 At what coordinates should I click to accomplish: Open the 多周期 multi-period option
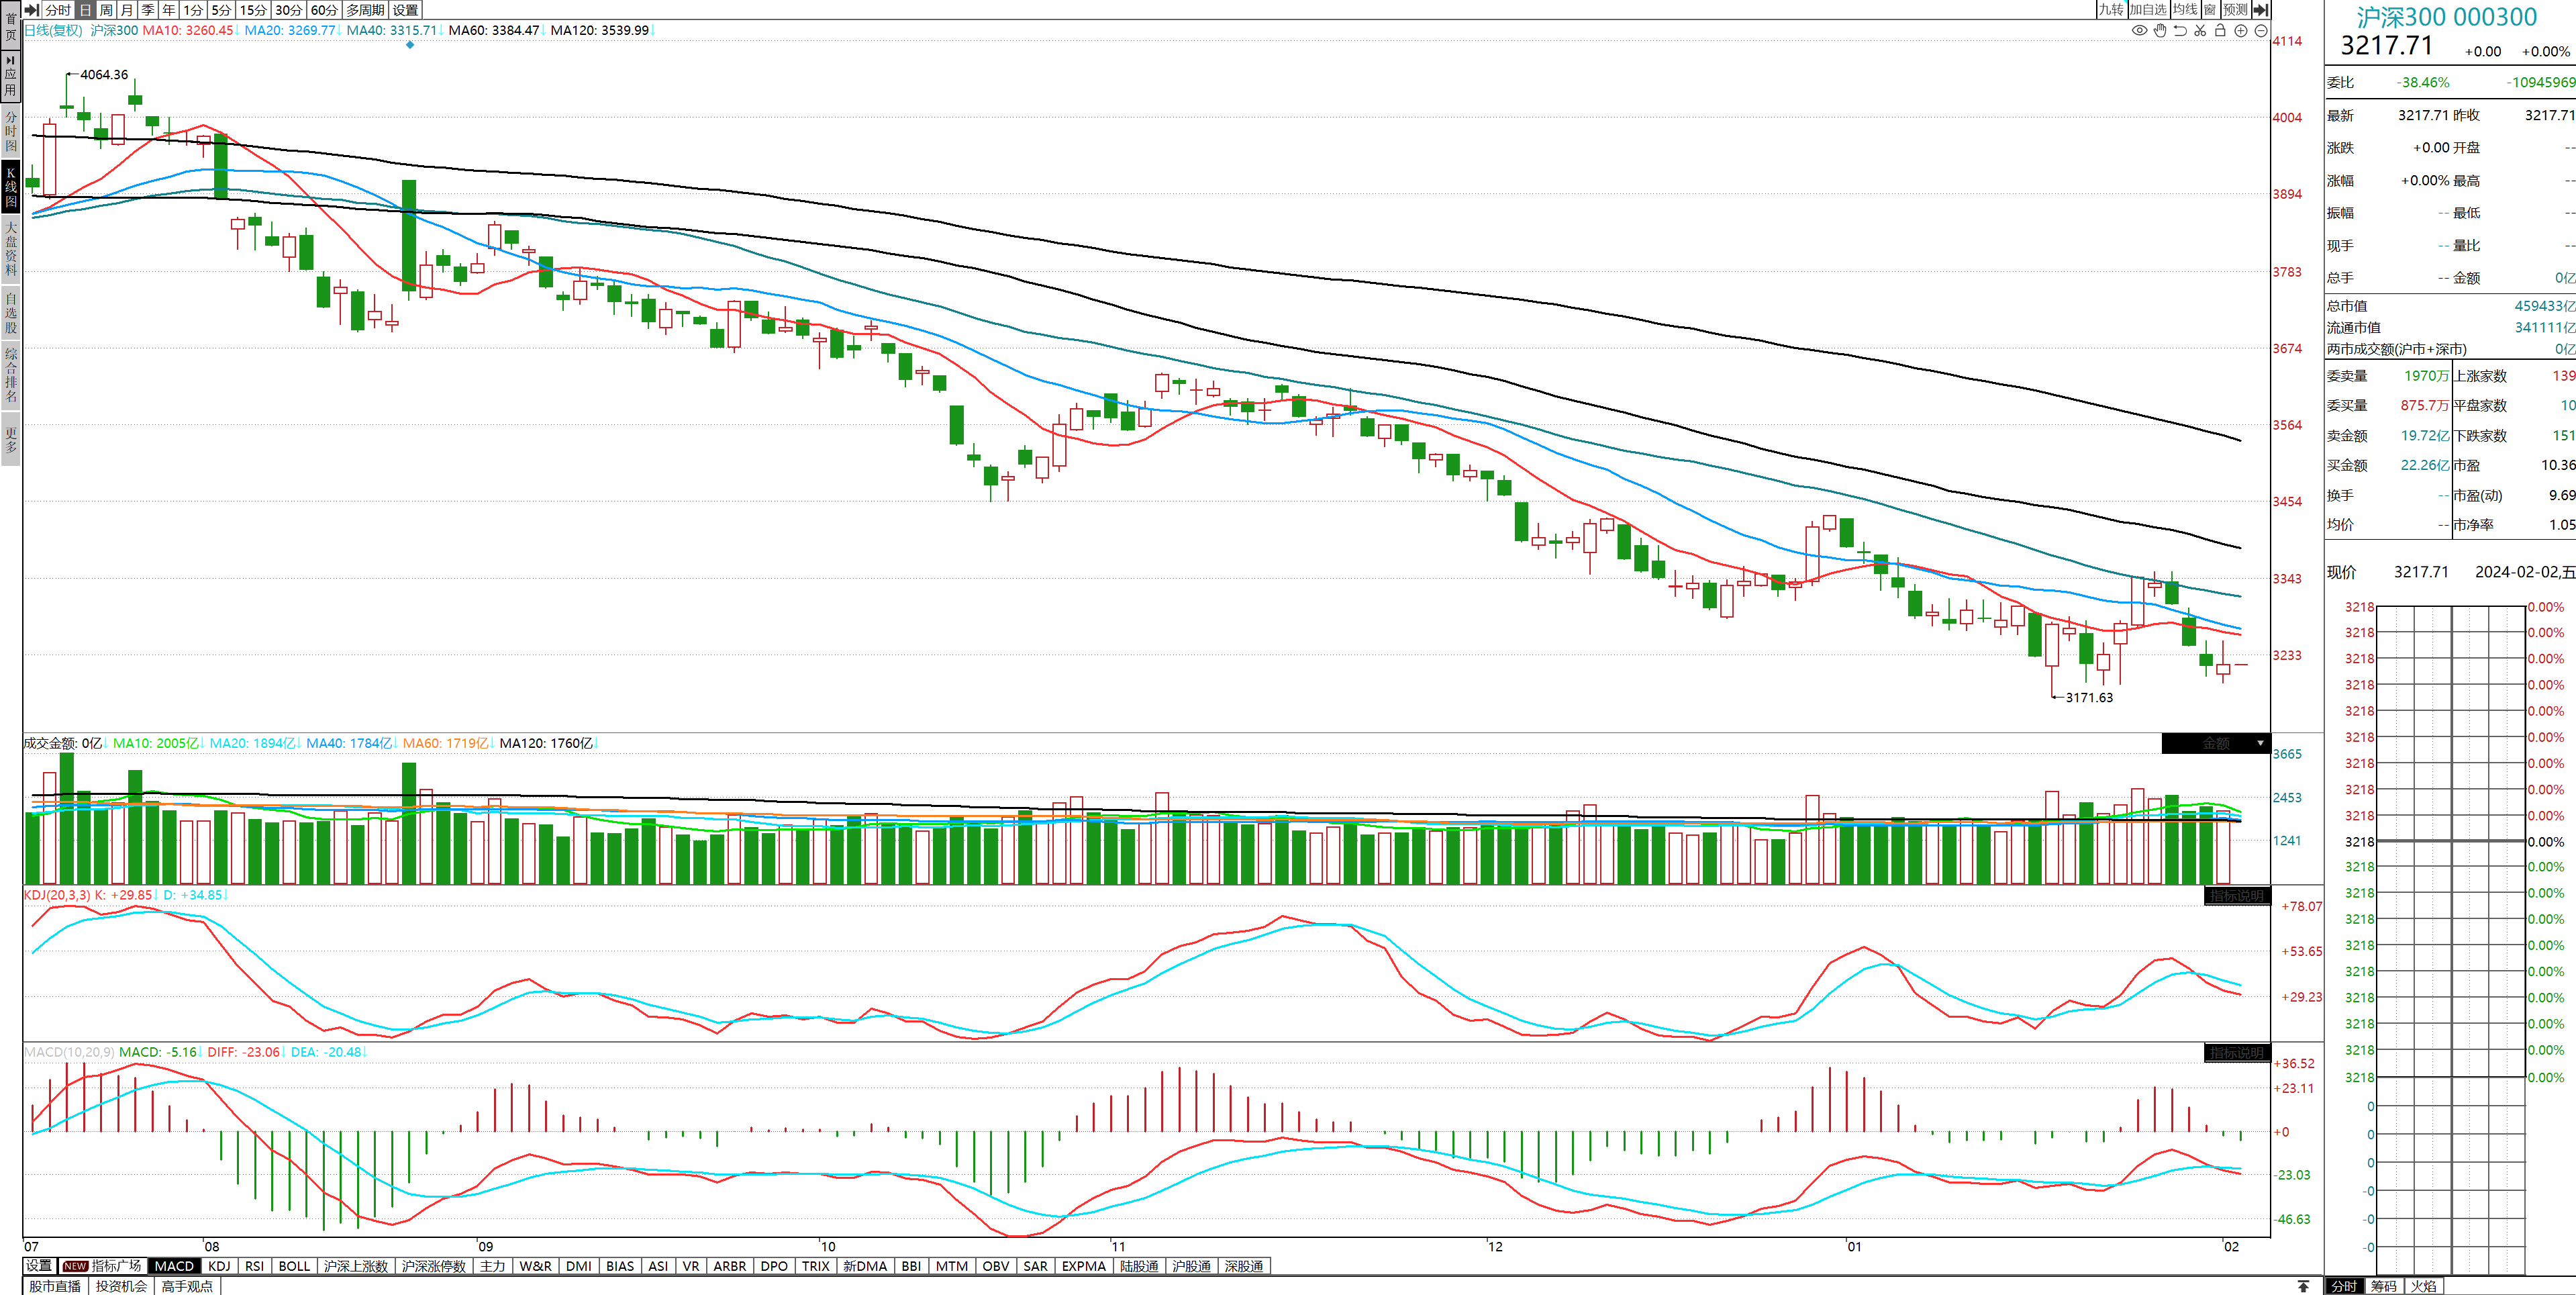pos(365,10)
